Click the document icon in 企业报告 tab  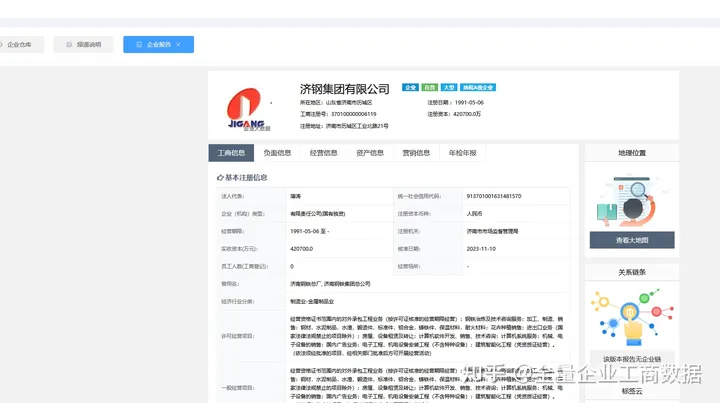point(139,45)
